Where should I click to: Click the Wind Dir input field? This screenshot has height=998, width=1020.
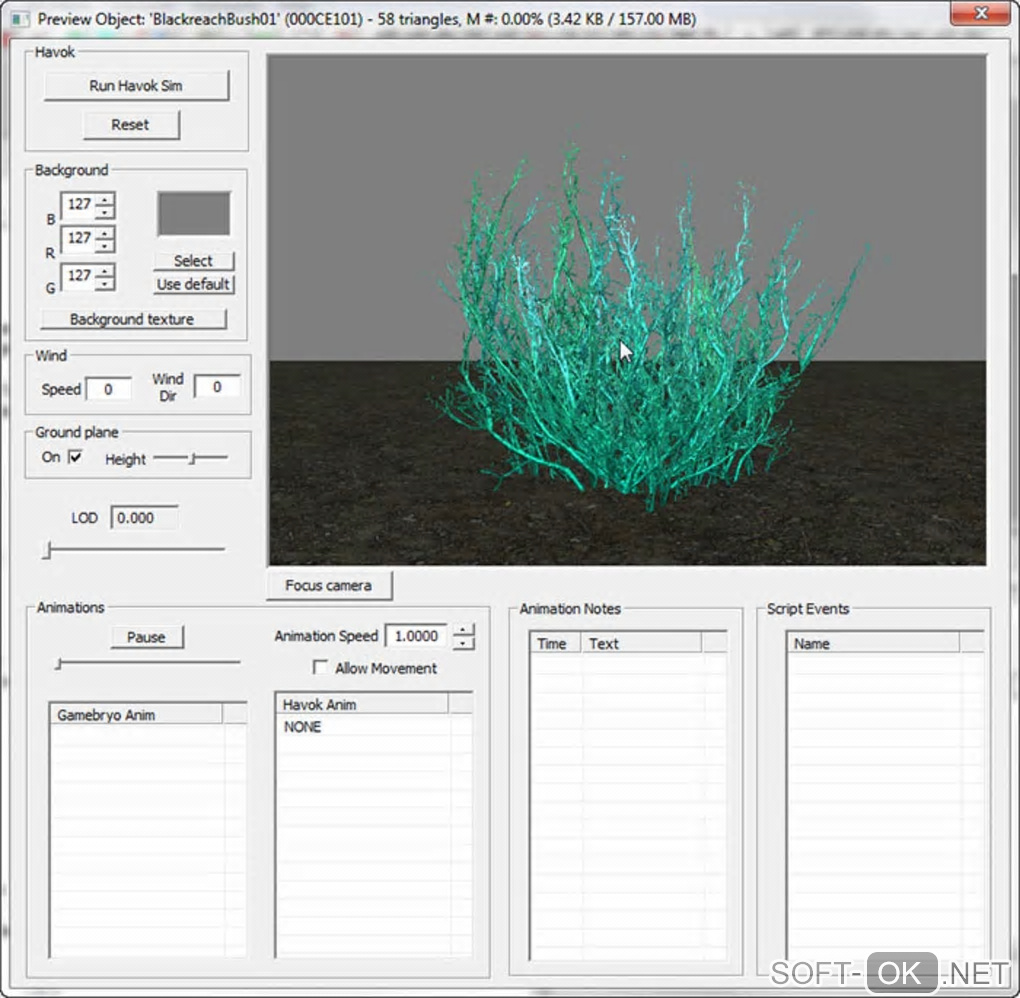[217, 387]
